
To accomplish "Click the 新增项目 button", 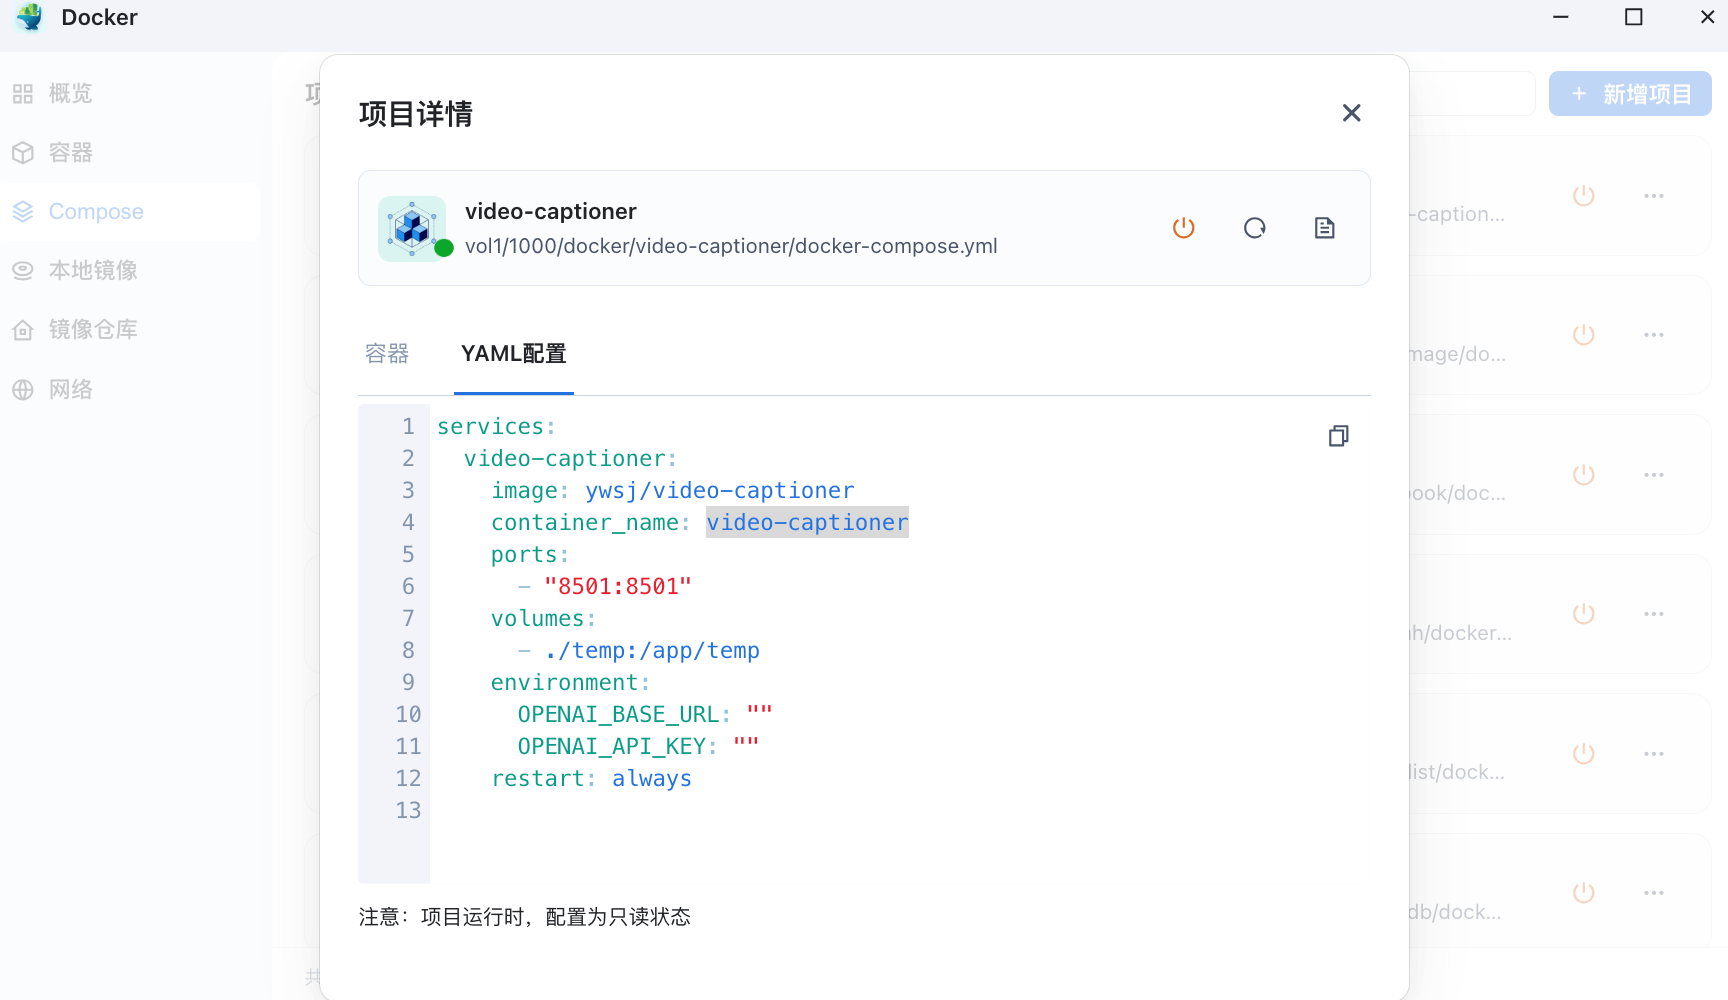I will [1630, 94].
